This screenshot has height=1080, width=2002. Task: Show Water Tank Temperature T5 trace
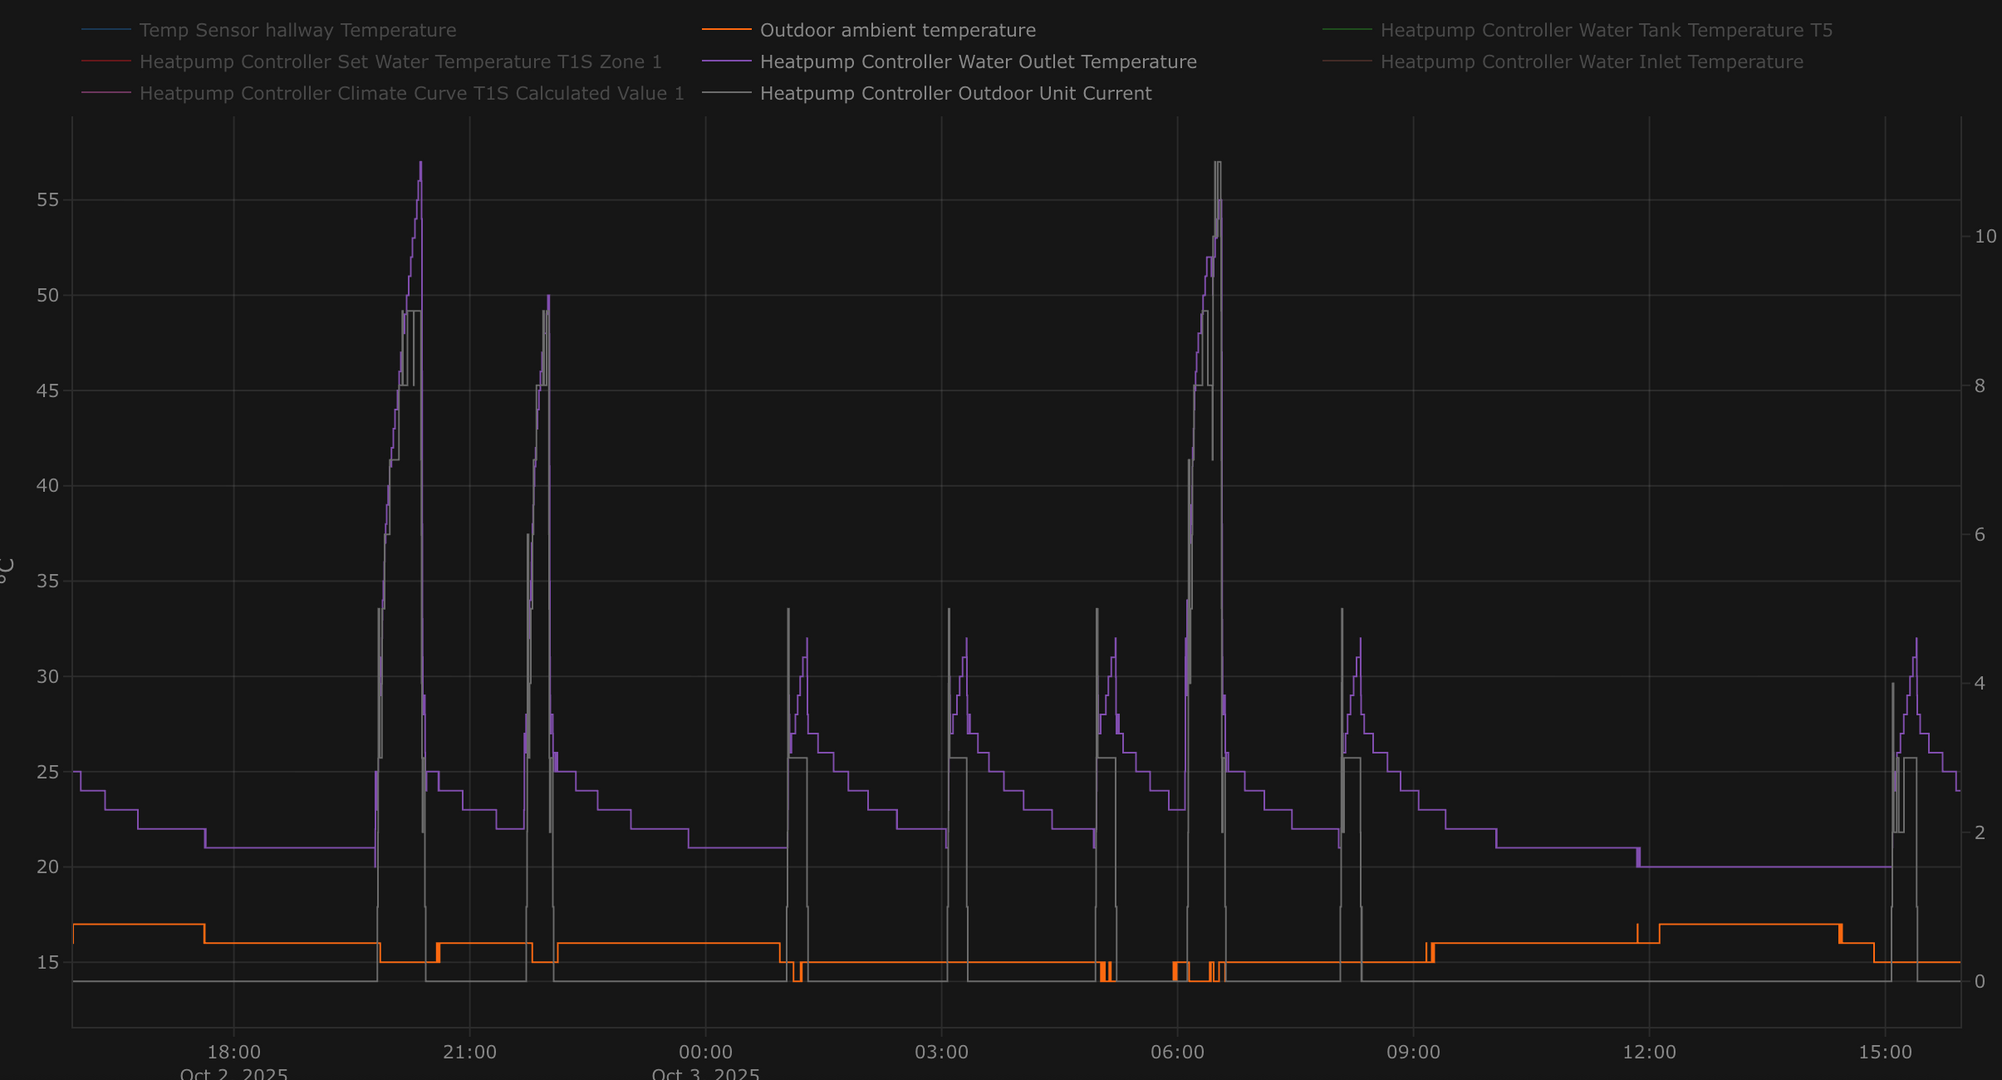[x=1606, y=31]
